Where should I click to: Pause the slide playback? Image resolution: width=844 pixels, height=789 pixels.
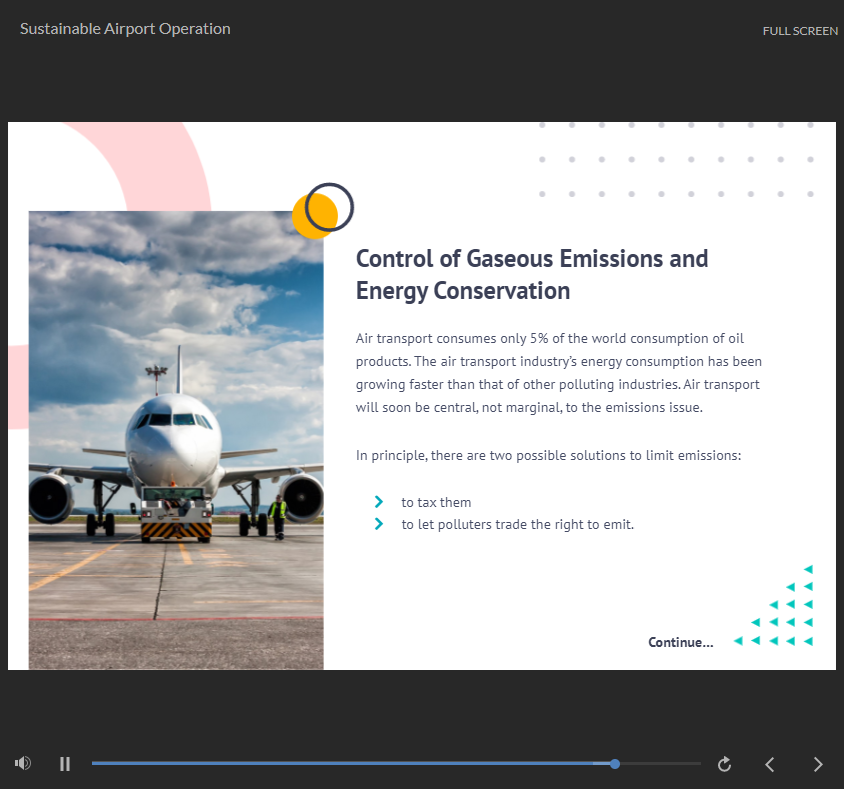click(65, 764)
